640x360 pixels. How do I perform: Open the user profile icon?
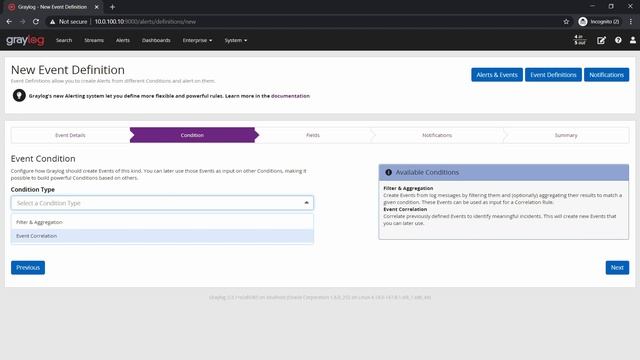click(633, 40)
